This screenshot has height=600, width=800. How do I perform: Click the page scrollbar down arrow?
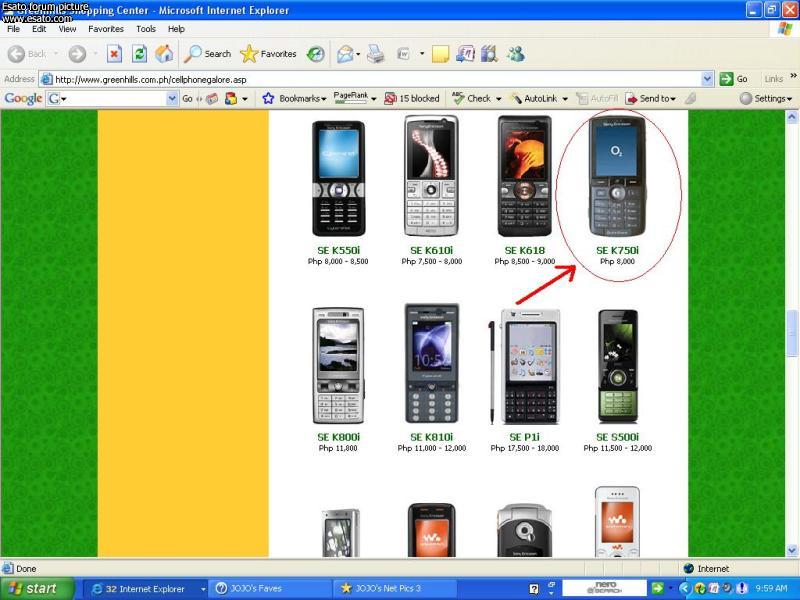pyautogui.click(x=792, y=551)
